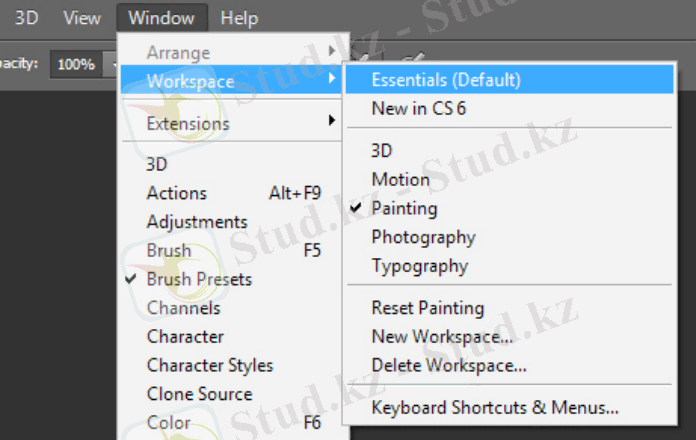Open Keyboard Shortcuts & Menus...

pyautogui.click(x=494, y=408)
